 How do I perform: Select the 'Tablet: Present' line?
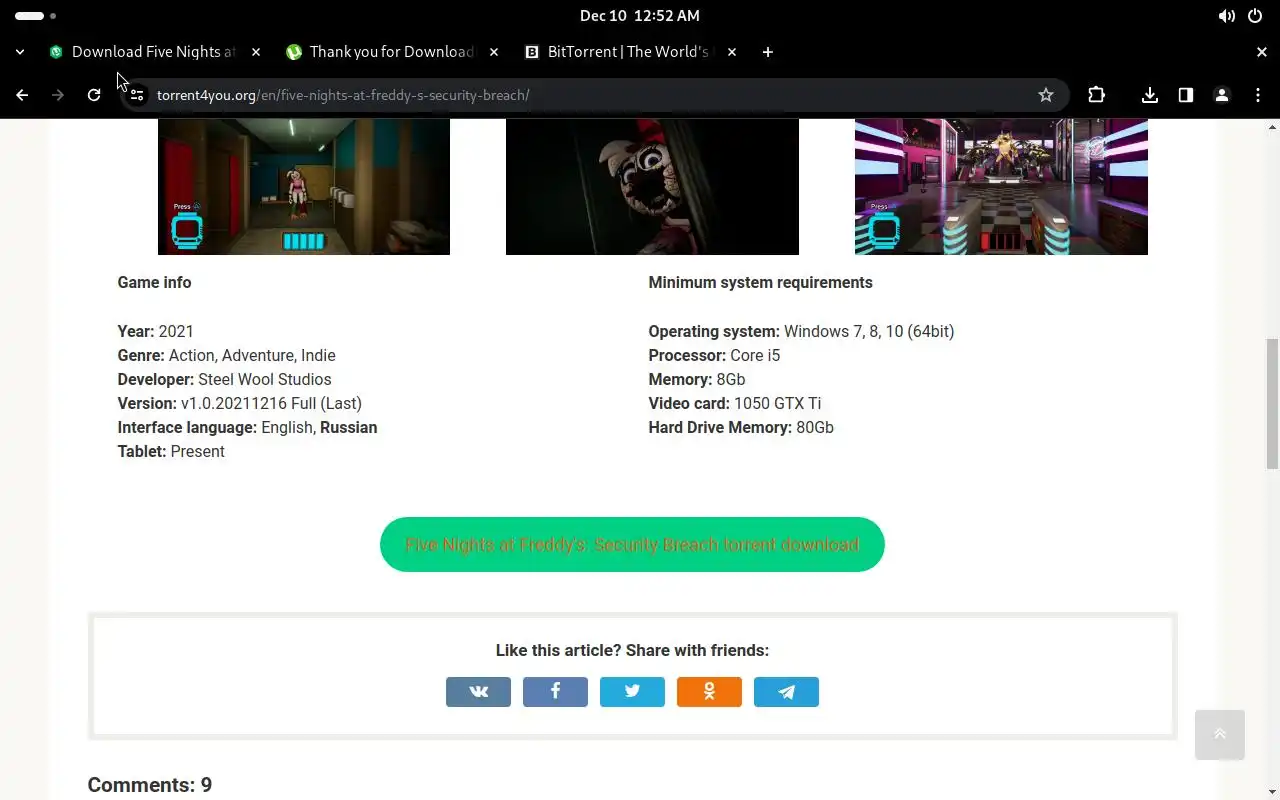coord(171,452)
